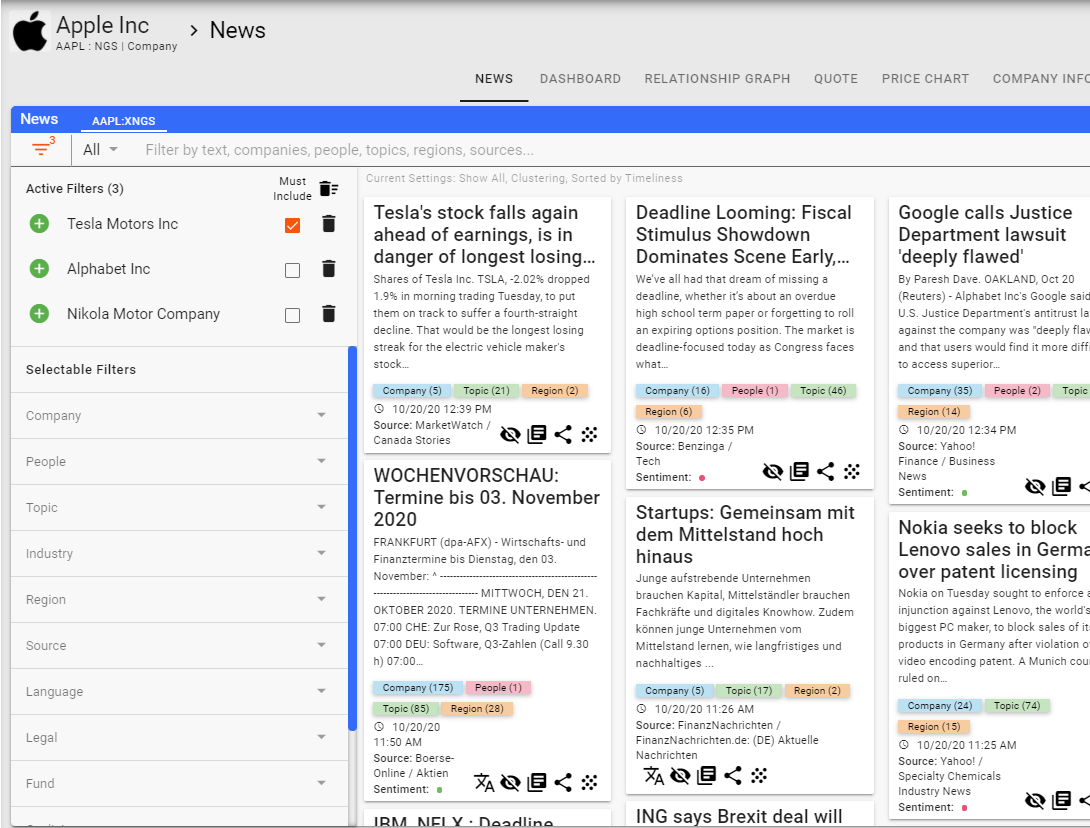Share the WOCHENVORSCHAU article
The width and height of the screenshot is (1090, 828).
(563, 783)
